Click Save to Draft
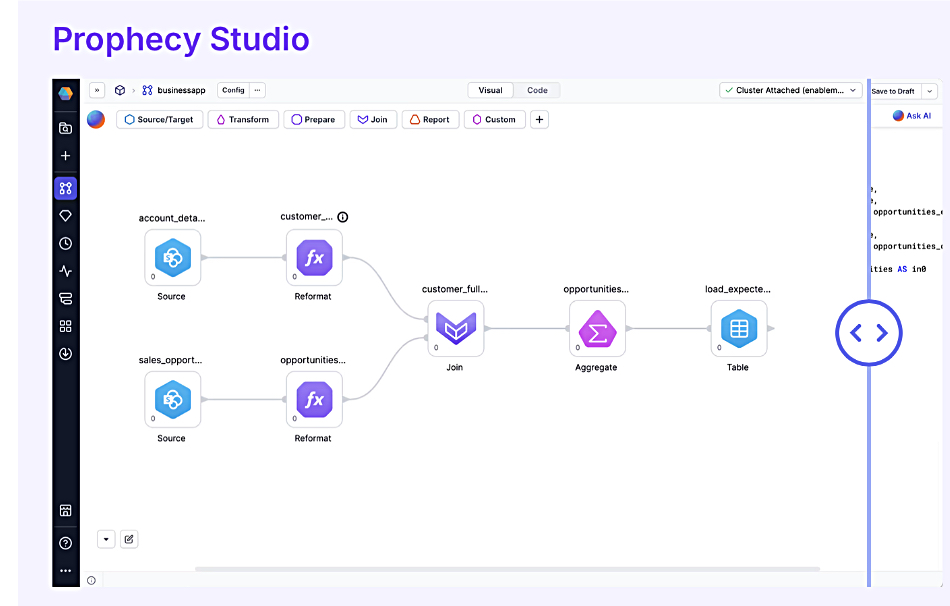Screen dimensions: 950x606 pos(893,92)
